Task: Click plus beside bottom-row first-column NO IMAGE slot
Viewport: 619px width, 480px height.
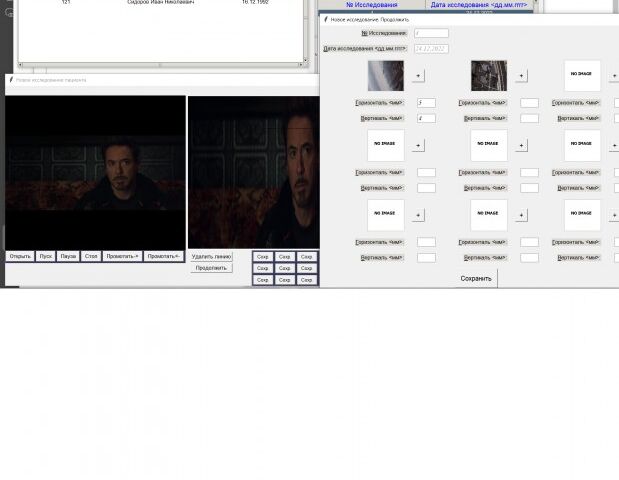Action: coord(418,215)
